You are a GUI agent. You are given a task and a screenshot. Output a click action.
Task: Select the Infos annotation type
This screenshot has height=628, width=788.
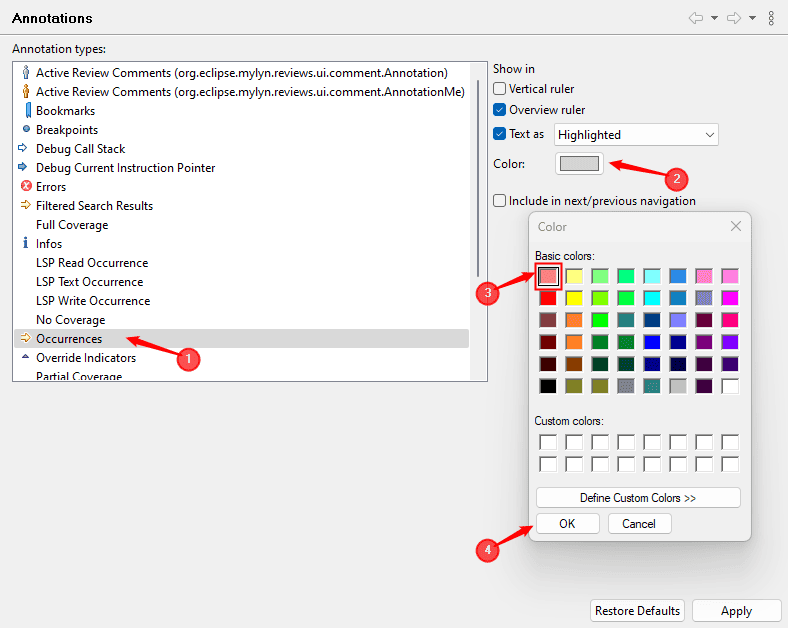(x=242, y=244)
